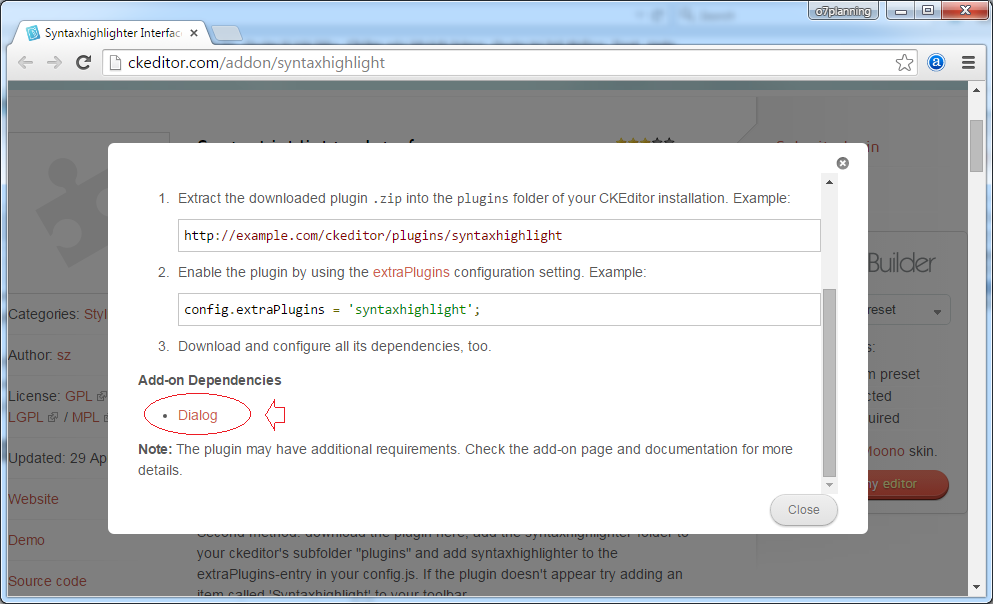This screenshot has height=604, width=993.
Task: Open the extraPlugins configuration link
Action: coord(411,272)
